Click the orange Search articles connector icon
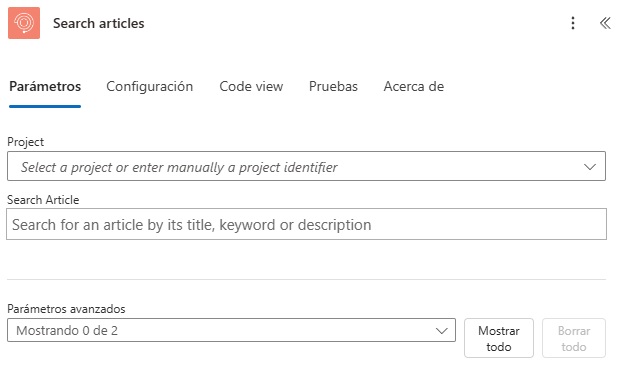Viewport: 618px width, 375px height. coord(24,23)
